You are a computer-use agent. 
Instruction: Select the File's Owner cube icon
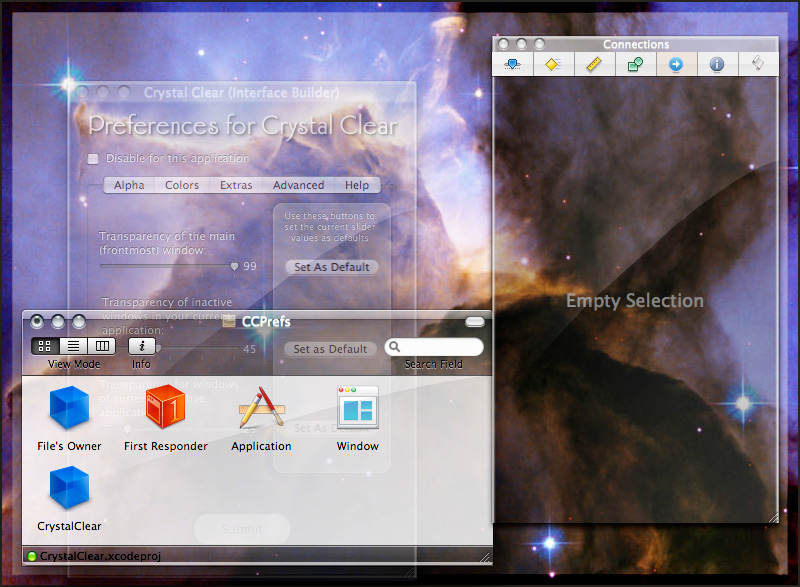(x=69, y=408)
